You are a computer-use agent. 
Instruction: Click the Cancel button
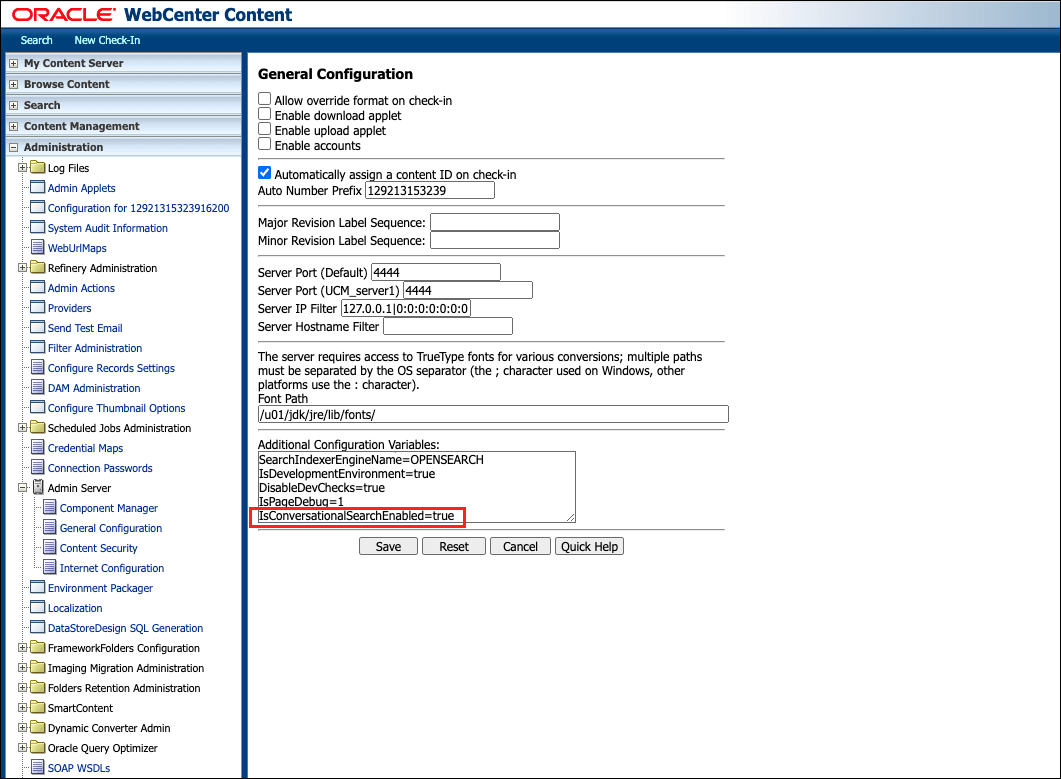(x=520, y=546)
